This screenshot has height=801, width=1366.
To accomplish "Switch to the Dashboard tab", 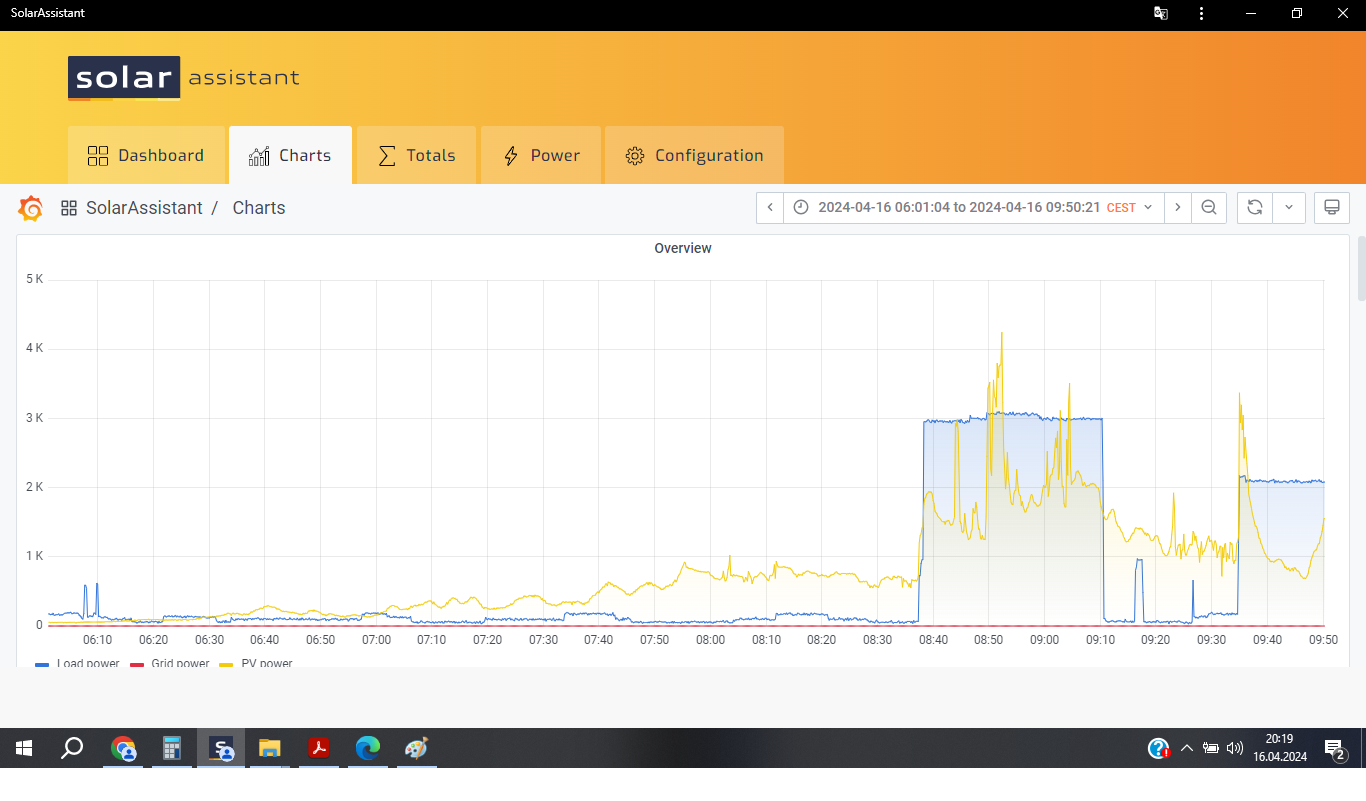I will point(146,156).
